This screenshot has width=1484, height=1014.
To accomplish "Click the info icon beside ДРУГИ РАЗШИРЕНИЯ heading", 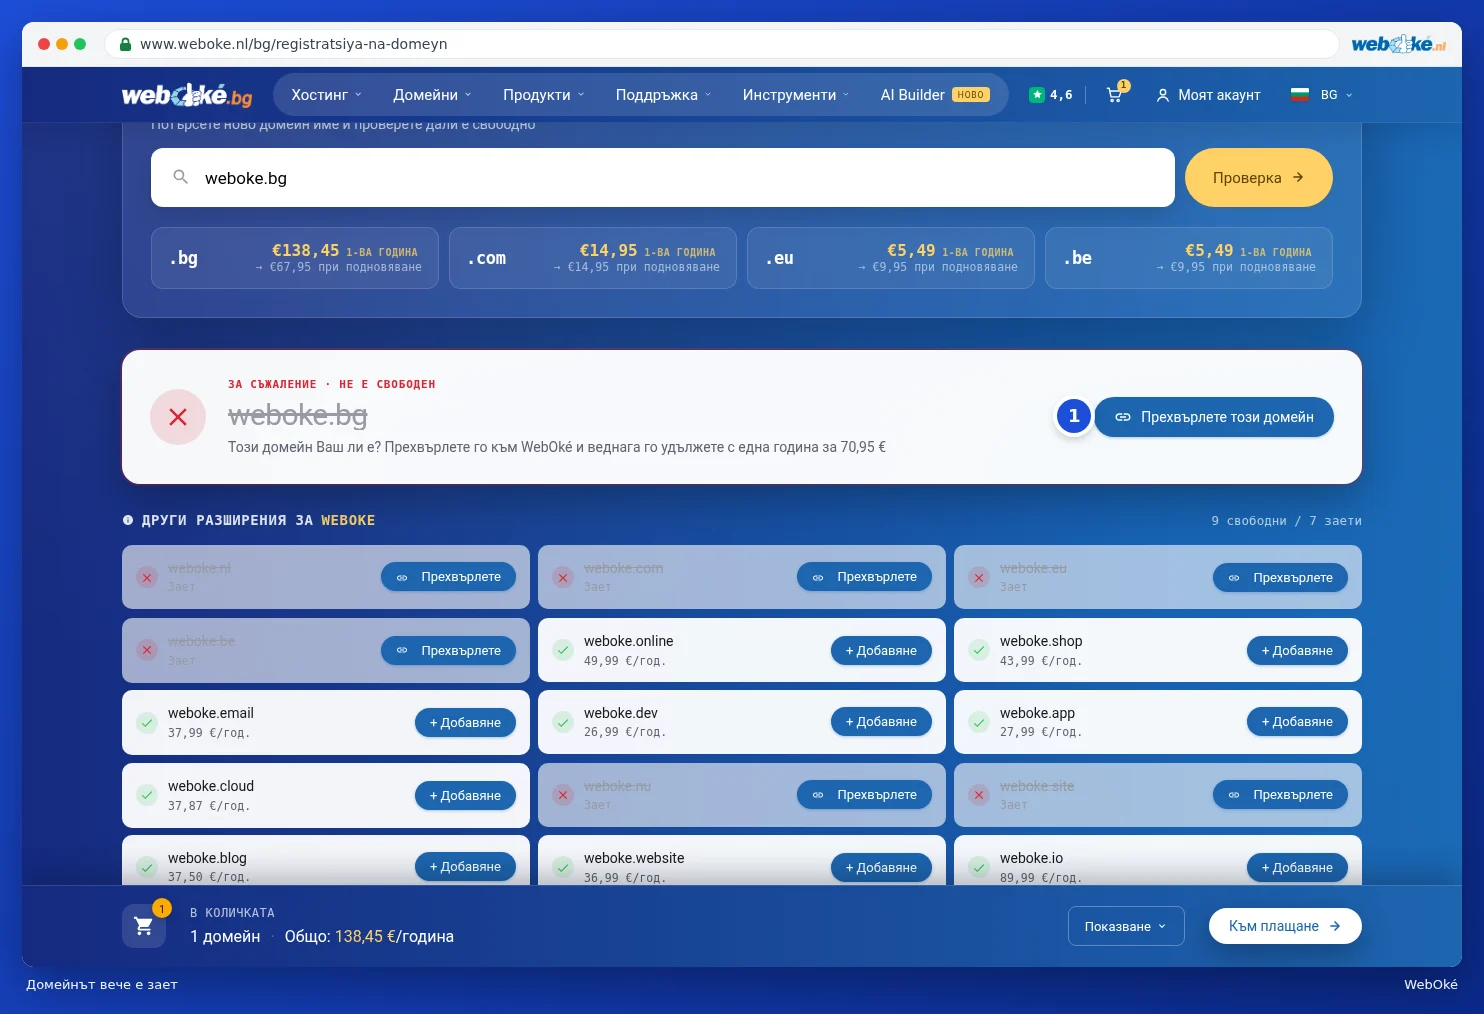I will (128, 520).
